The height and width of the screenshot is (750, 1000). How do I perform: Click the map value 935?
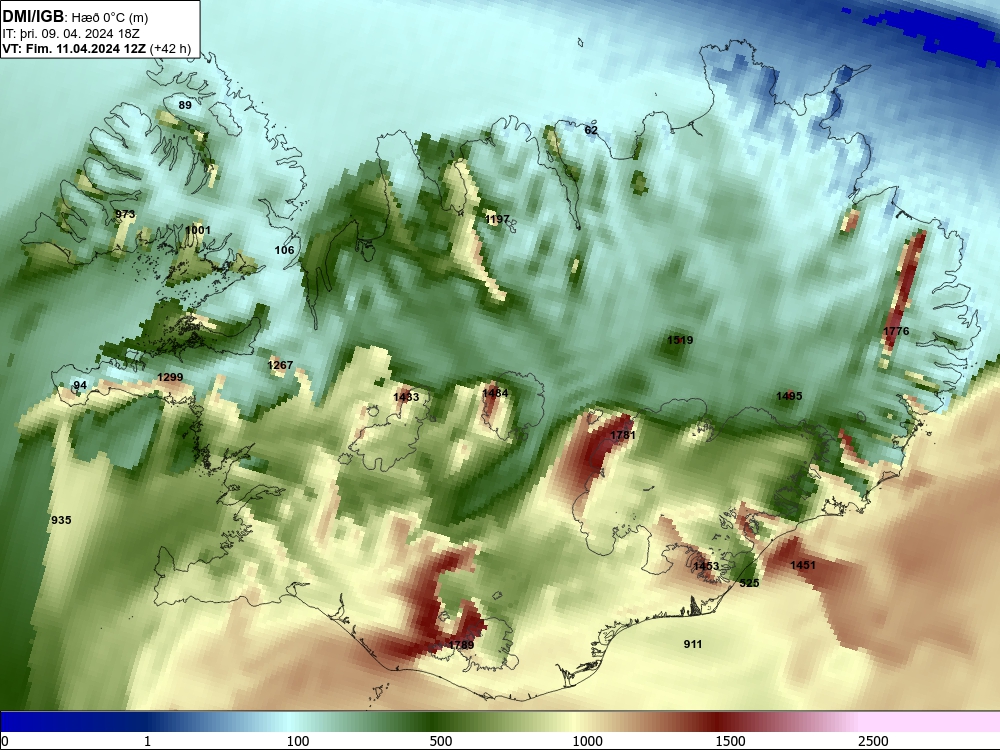tap(61, 520)
